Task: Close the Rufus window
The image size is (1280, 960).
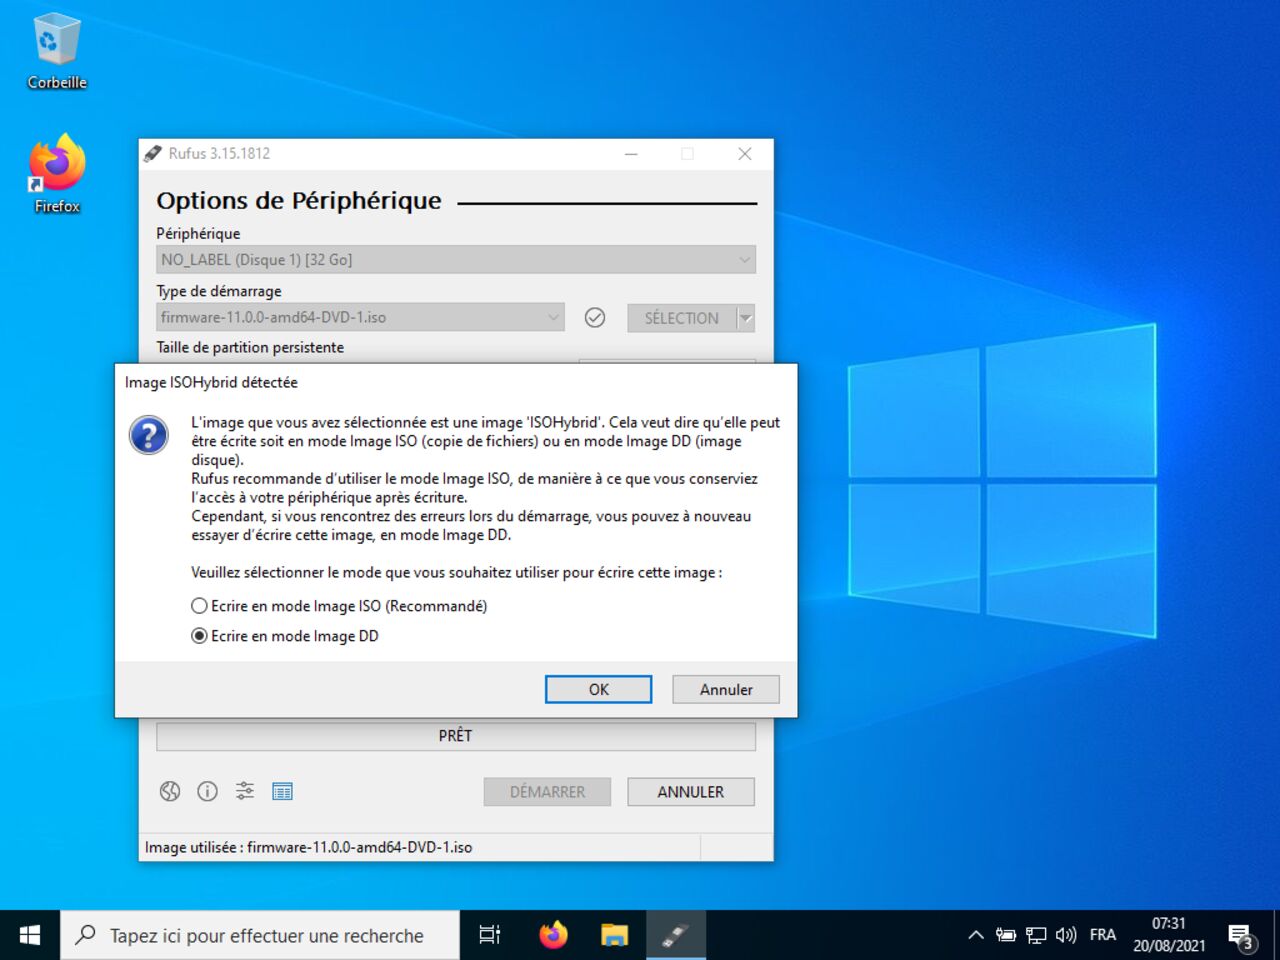Action: 745,153
